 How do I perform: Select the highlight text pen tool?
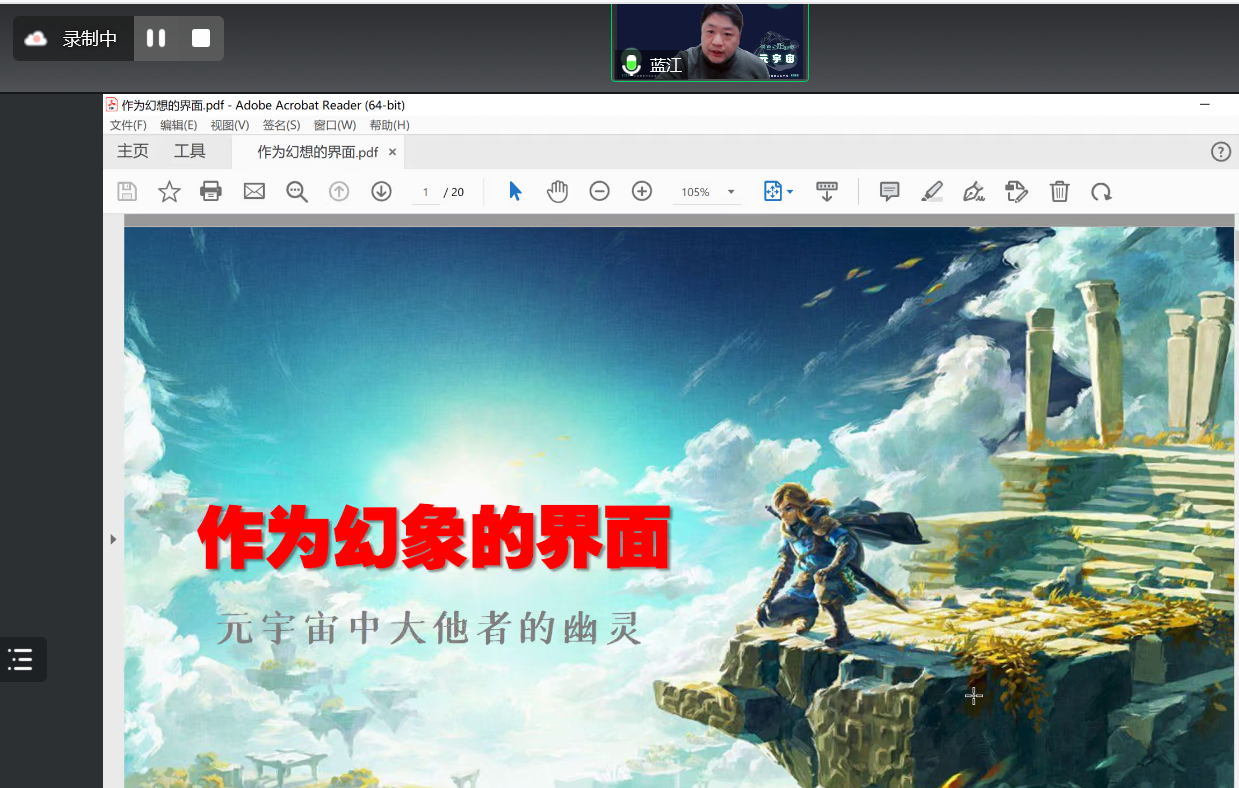click(932, 191)
